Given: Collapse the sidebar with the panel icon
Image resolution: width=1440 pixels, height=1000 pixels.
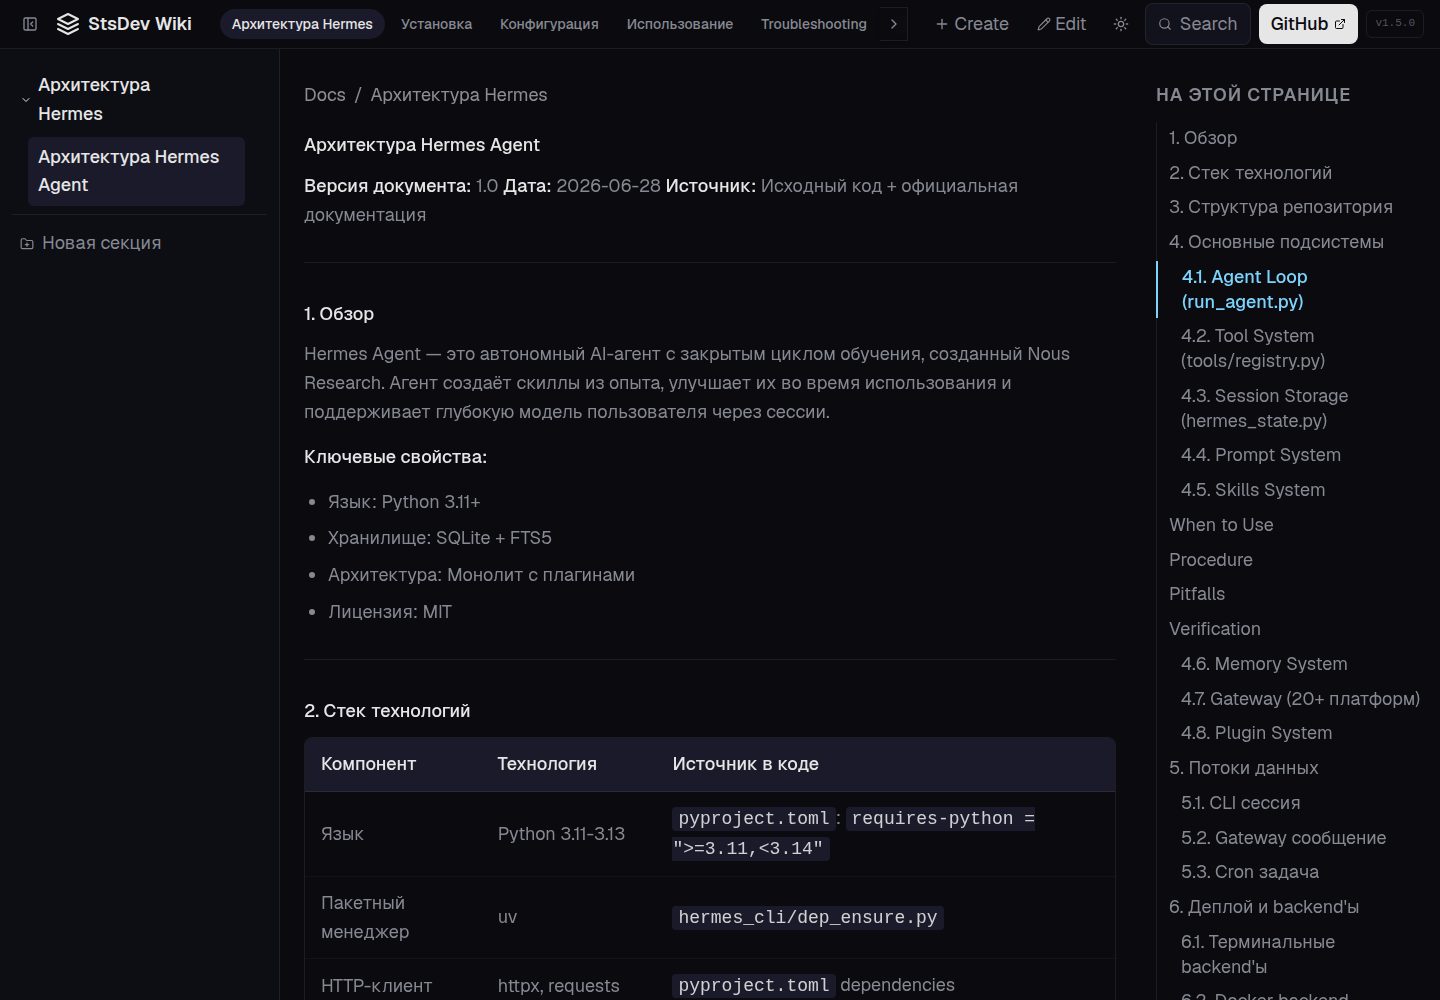Looking at the screenshot, I should [30, 24].
